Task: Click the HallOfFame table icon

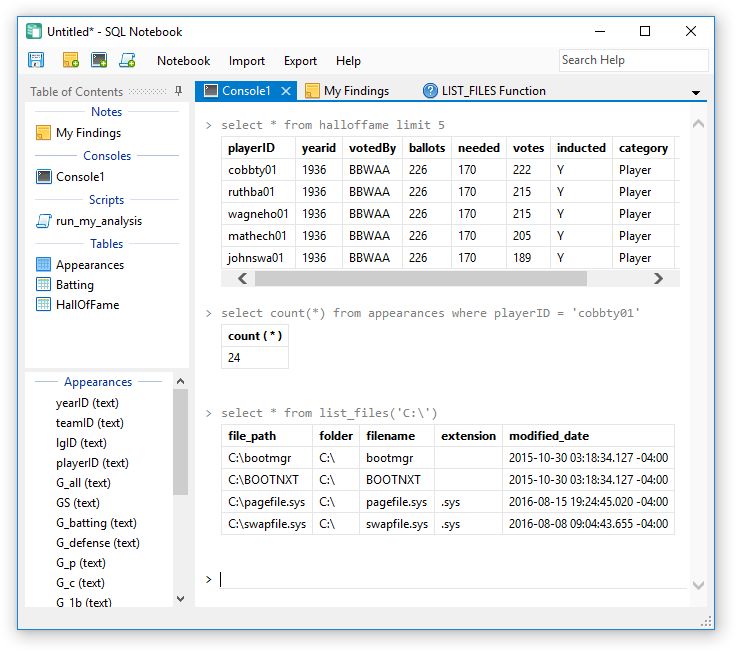Action: pos(43,304)
